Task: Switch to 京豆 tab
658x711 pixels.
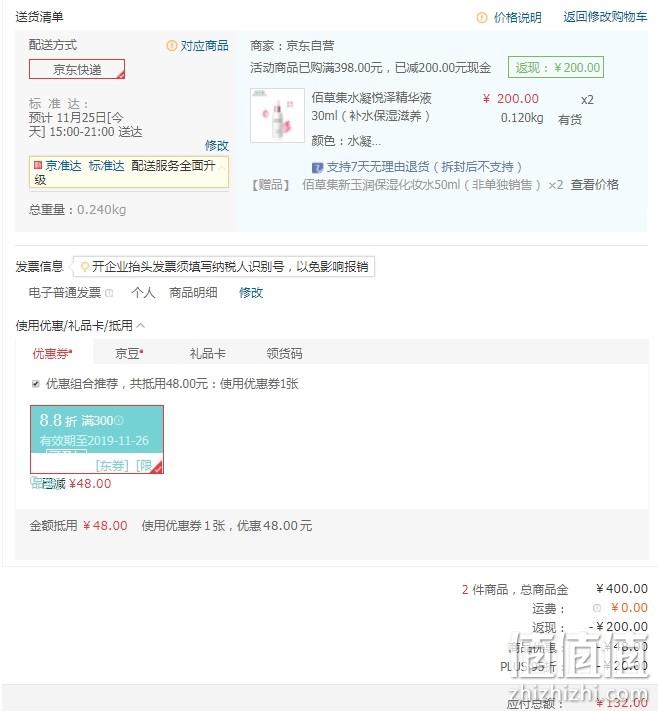Action: coord(129,353)
